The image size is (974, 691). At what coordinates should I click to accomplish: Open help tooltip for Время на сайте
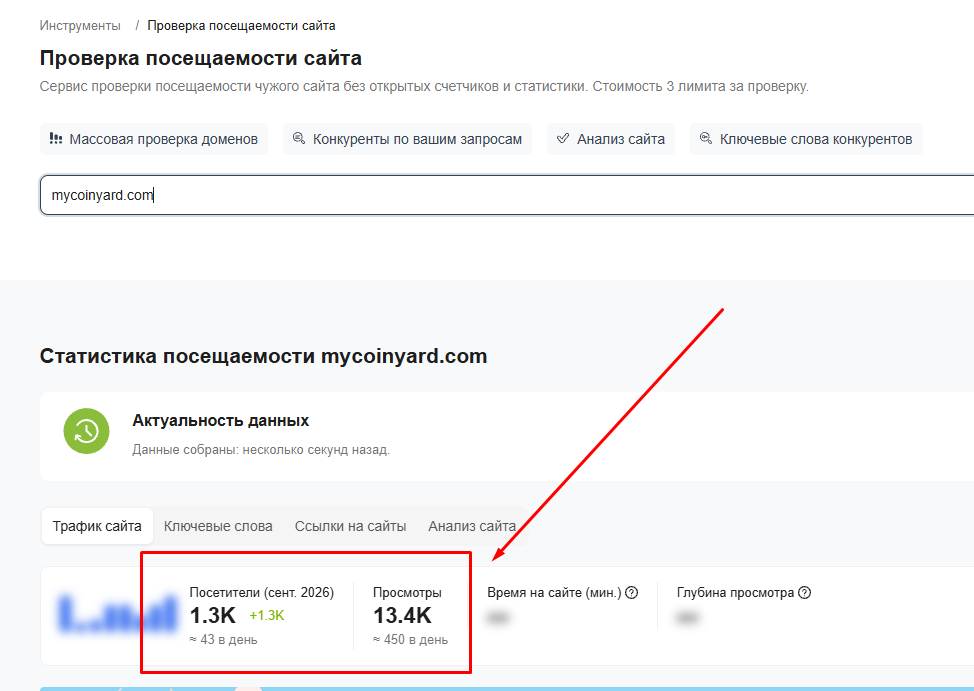coord(632,592)
